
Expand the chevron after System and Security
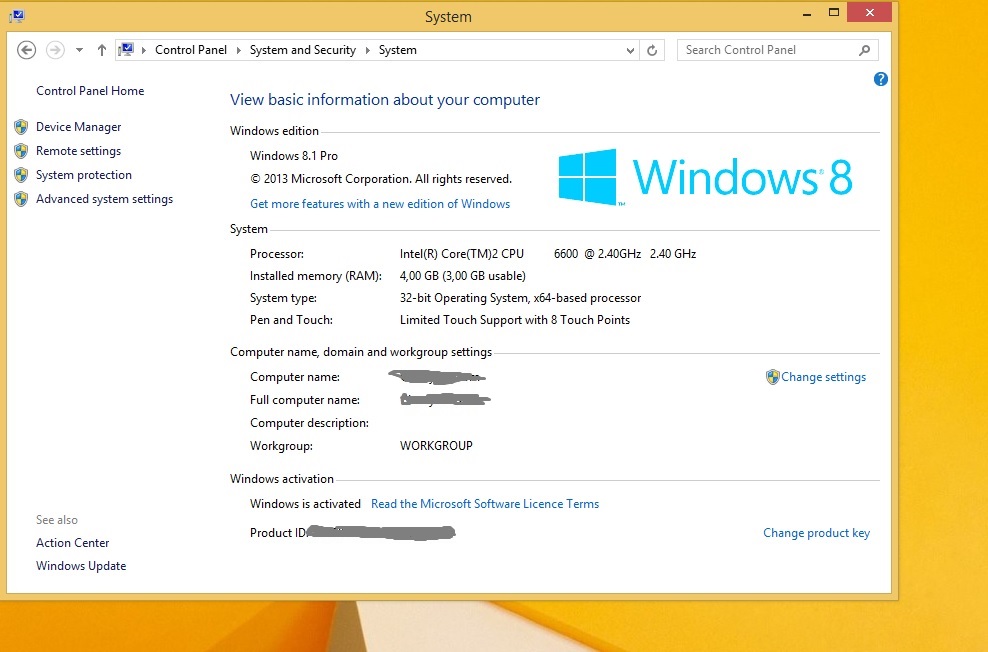coord(368,50)
